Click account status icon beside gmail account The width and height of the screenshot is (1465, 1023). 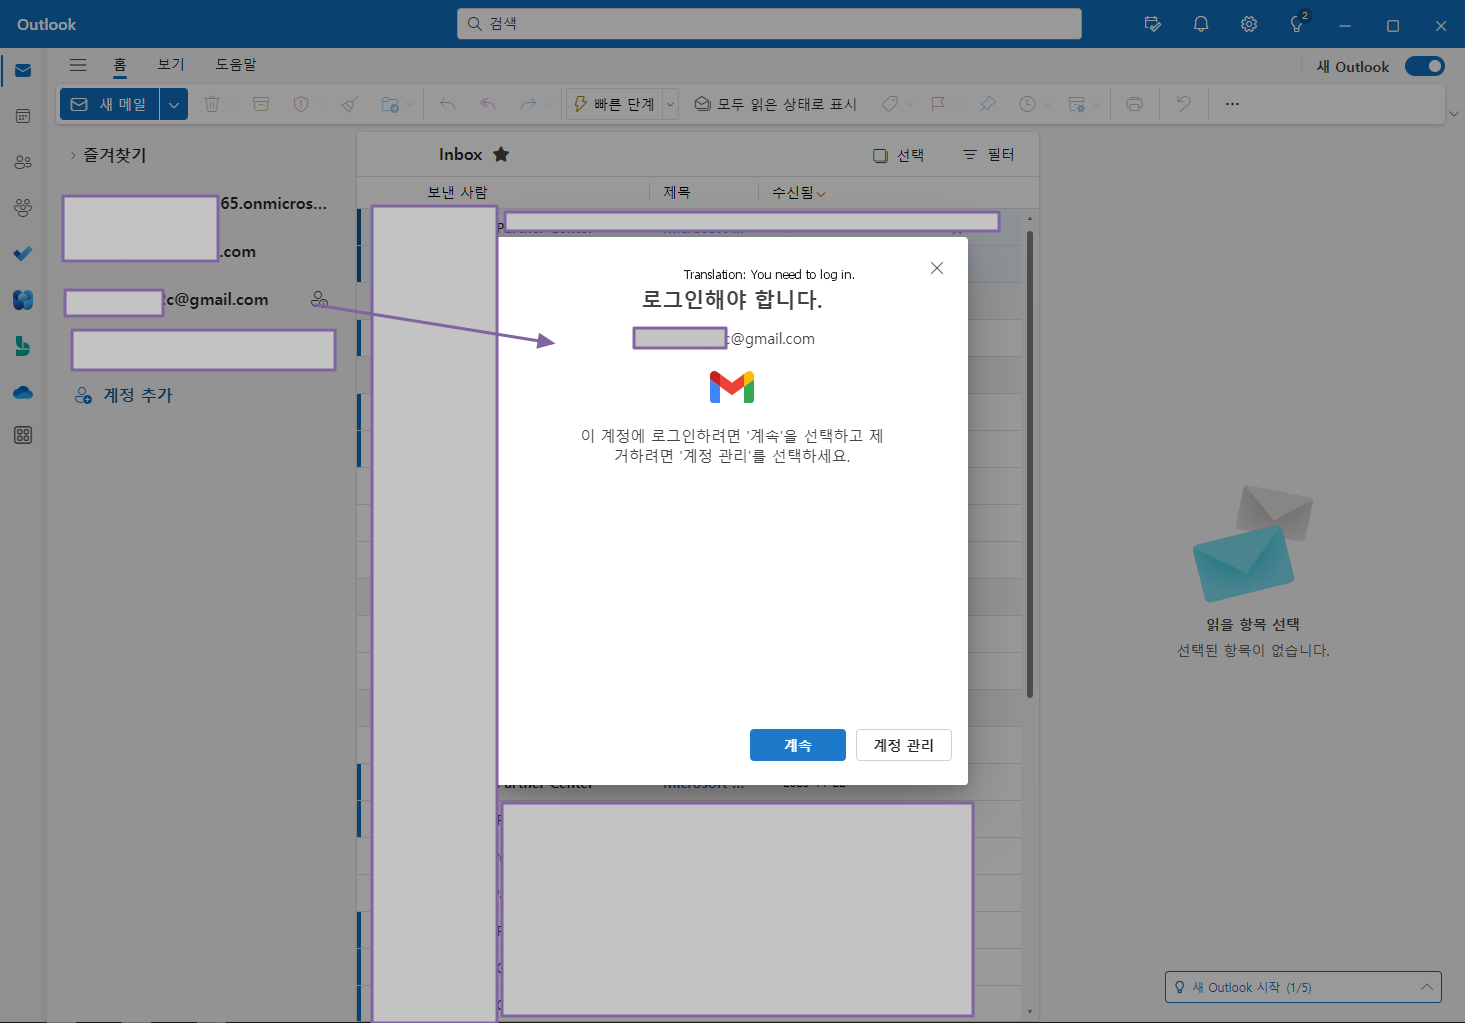319,299
